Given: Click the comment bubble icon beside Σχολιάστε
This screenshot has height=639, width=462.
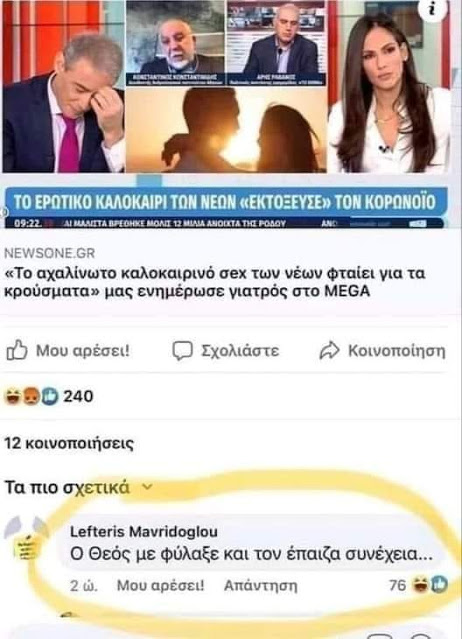Looking at the screenshot, I should click(182, 350).
